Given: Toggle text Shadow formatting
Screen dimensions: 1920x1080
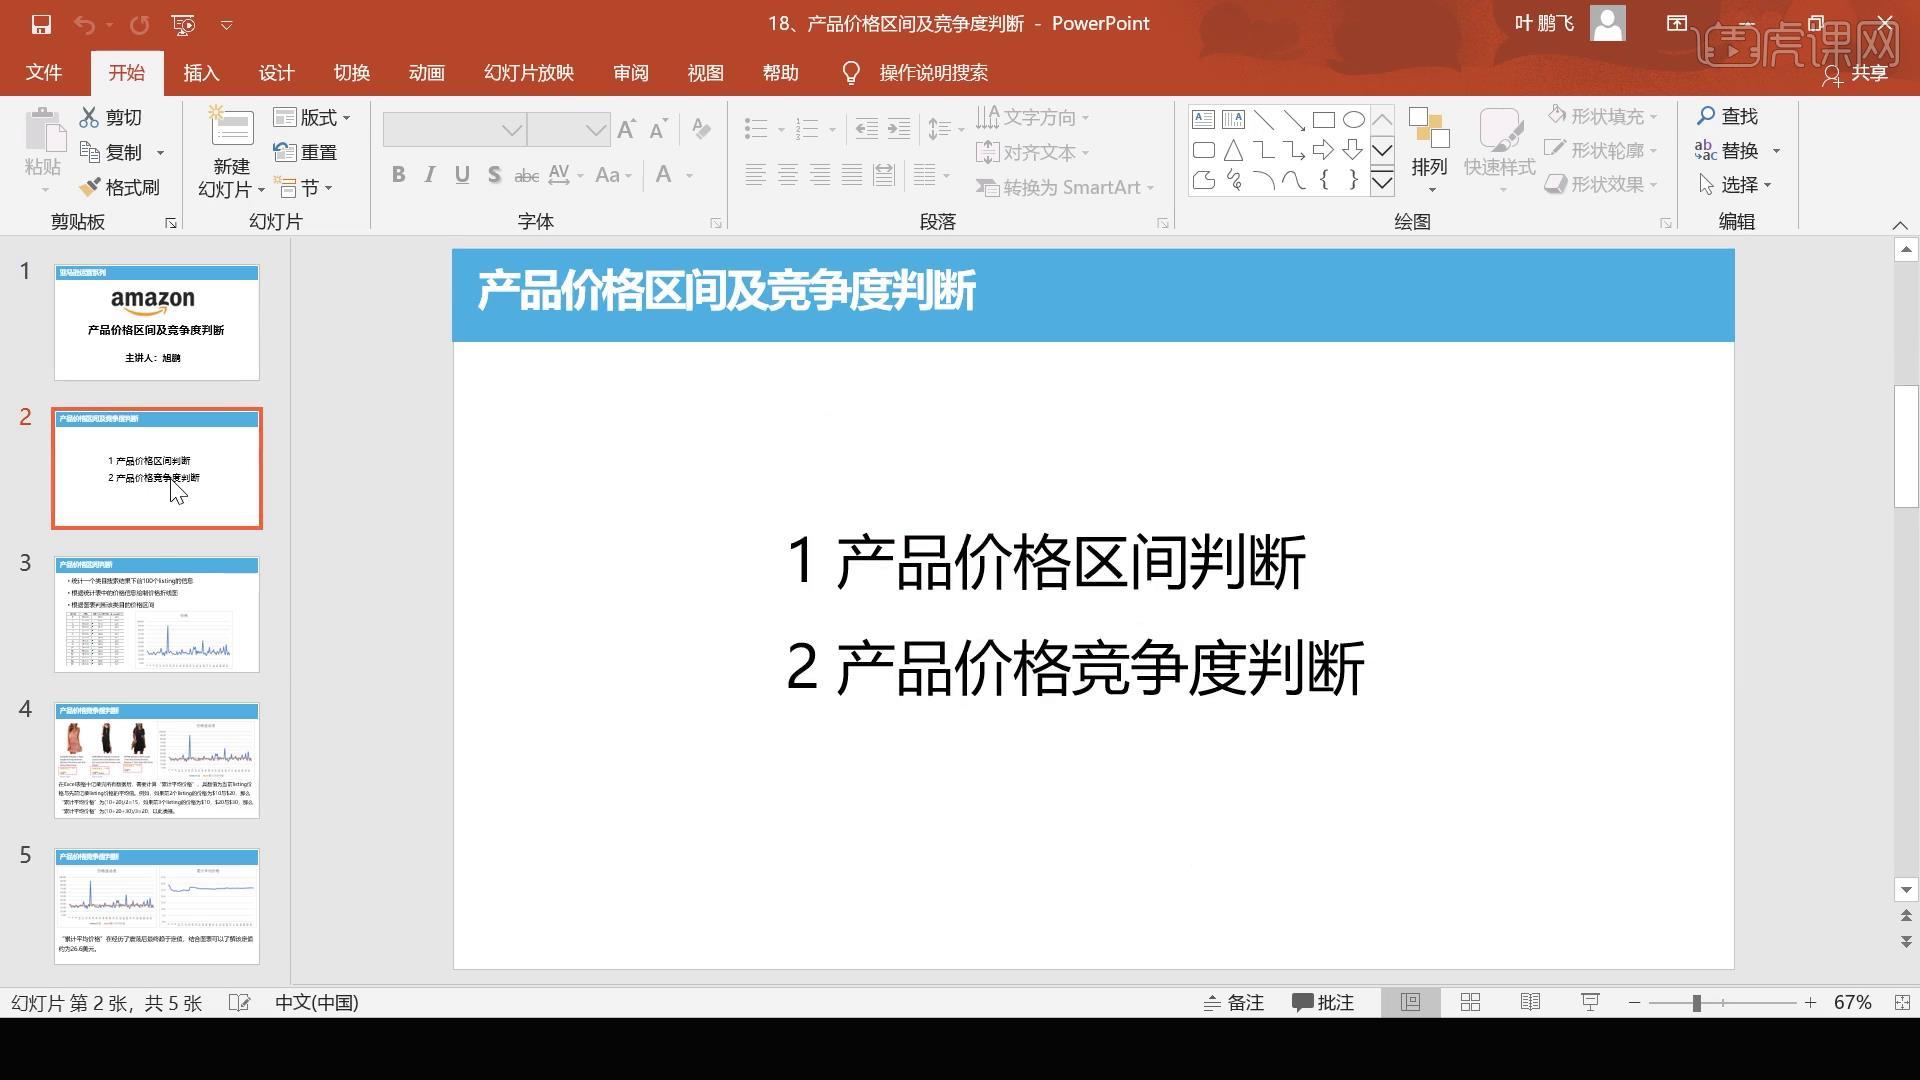Looking at the screenshot, I should click(494, 175).
